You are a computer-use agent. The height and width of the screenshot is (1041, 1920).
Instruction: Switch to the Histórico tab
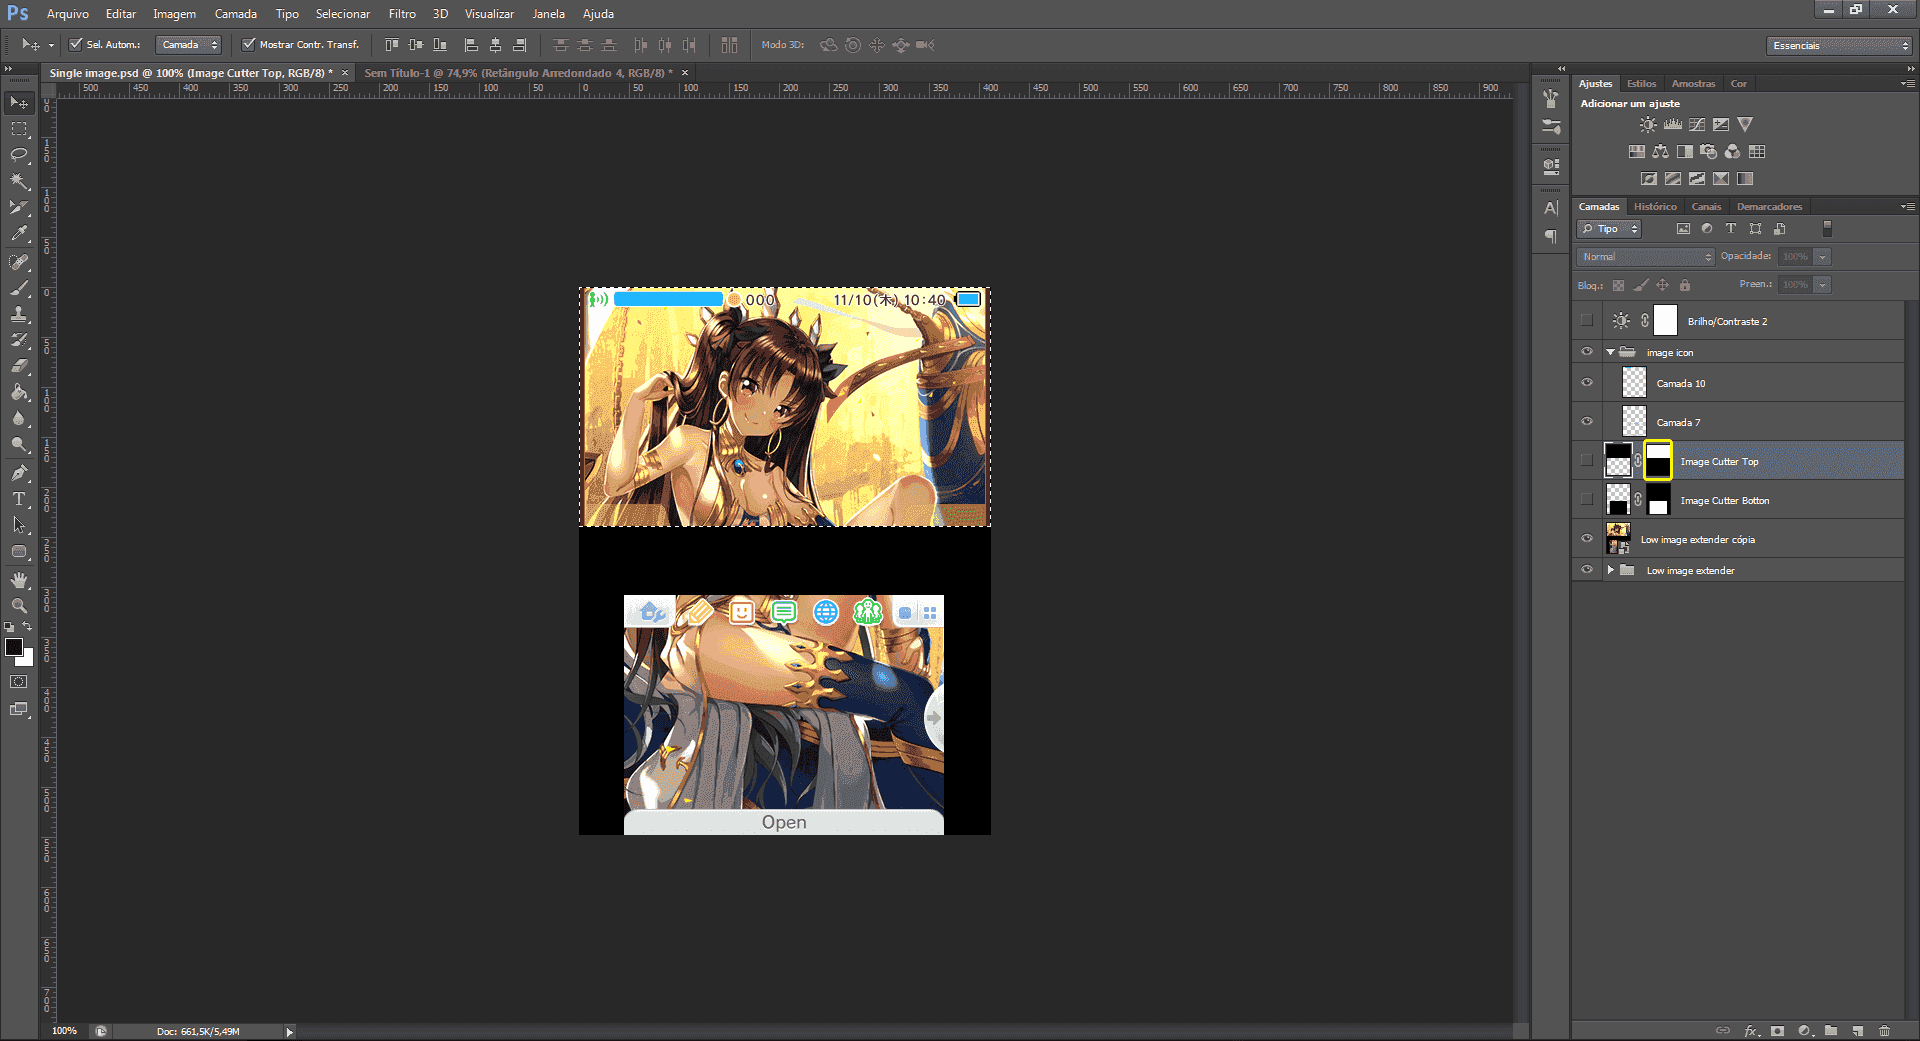click(x=1655, y=207)
